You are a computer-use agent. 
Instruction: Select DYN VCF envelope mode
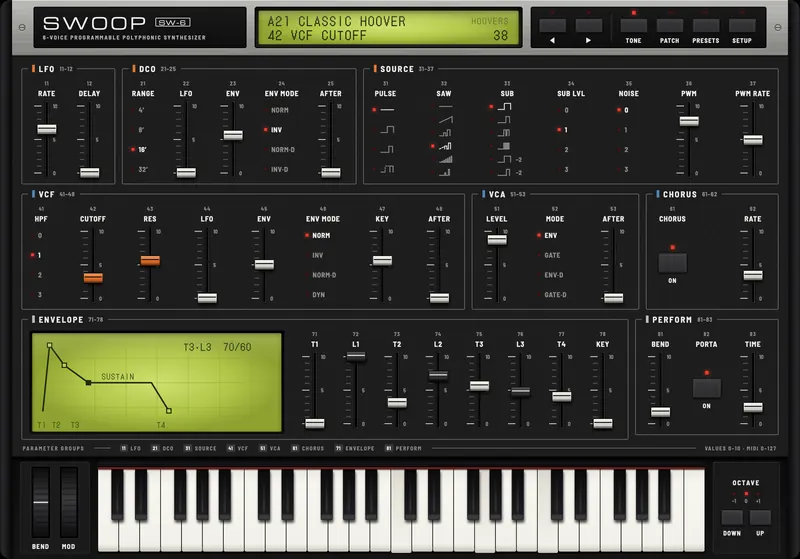point(318,295)
